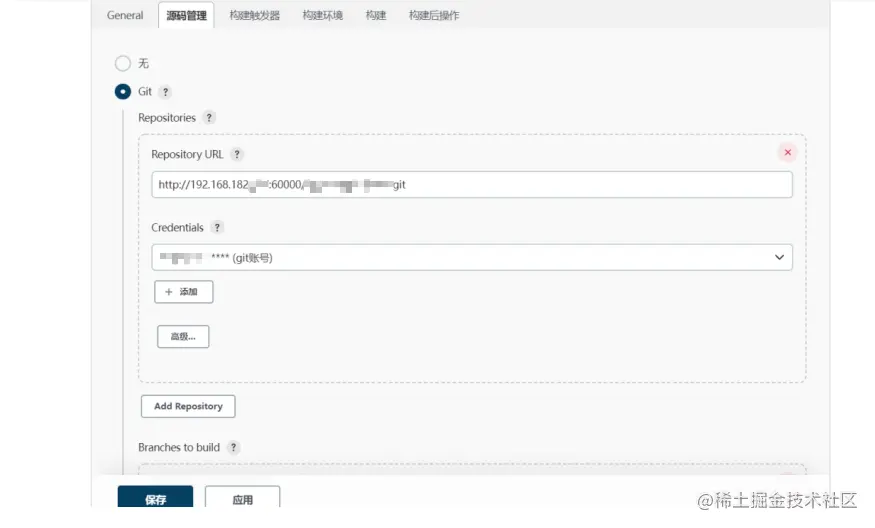Open help icon for Repository URL

(237, 155)
